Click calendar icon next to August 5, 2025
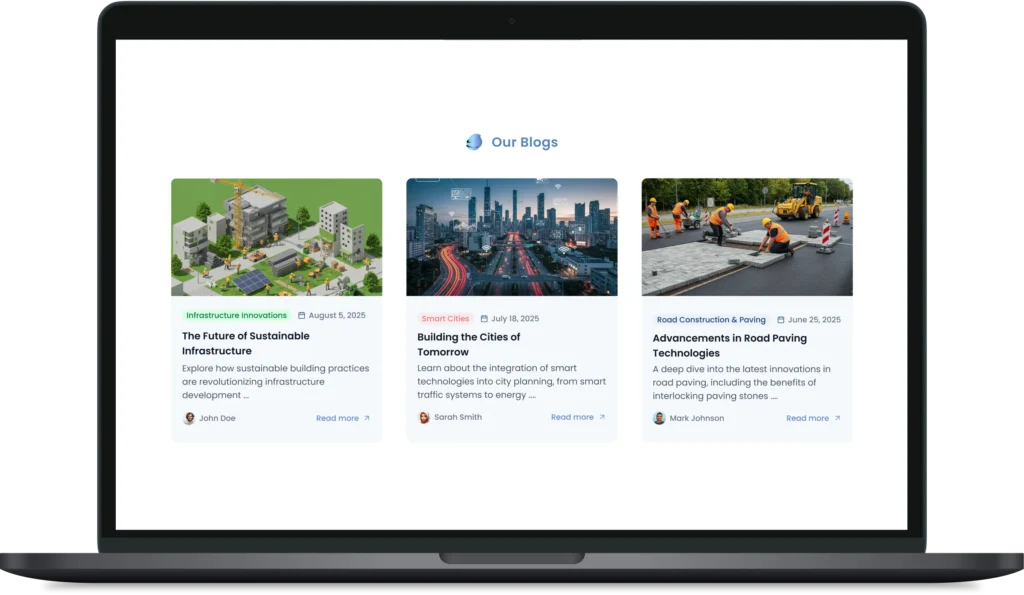Screen dimensions: 1024x595 (x=302, y=316)
